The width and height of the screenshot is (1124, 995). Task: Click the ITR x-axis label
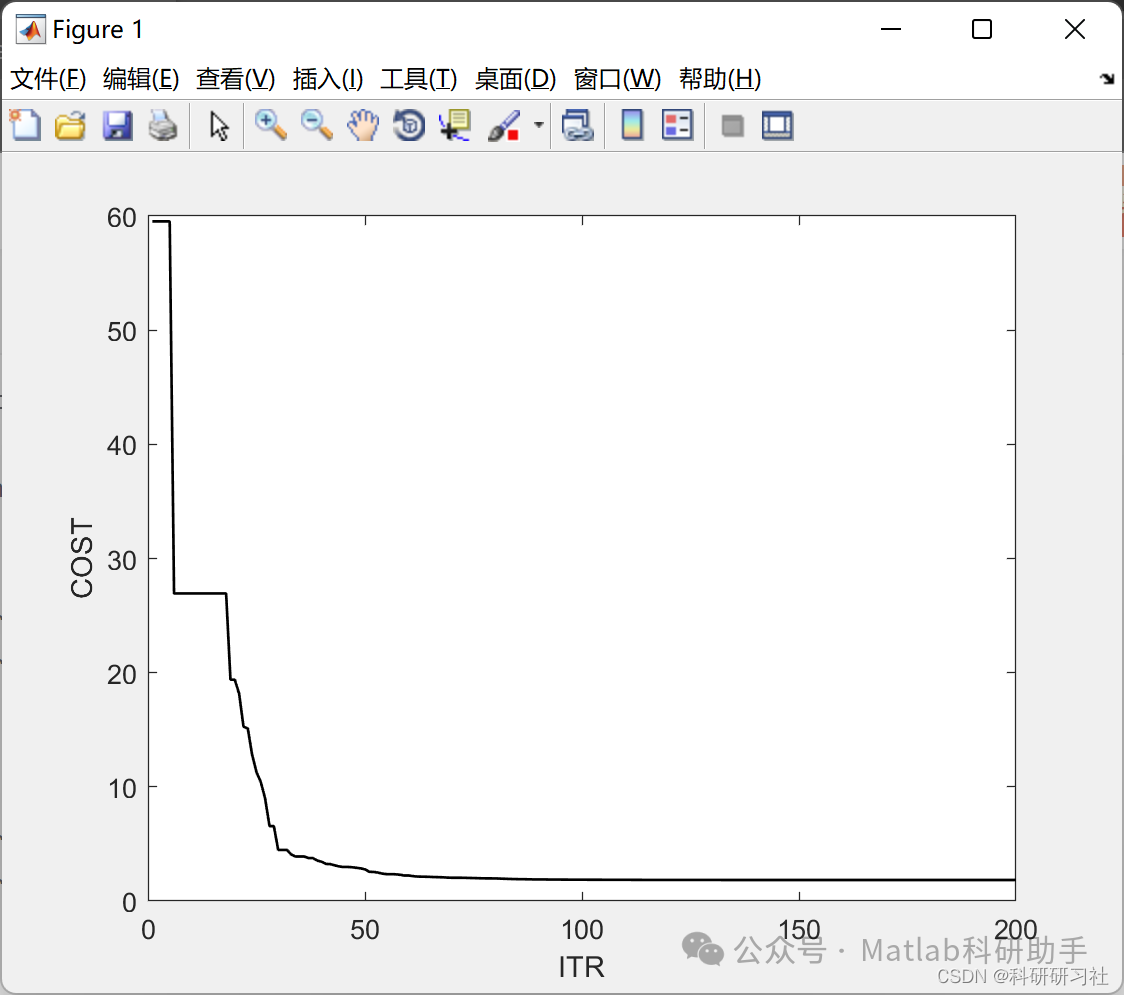pos(581,967)
